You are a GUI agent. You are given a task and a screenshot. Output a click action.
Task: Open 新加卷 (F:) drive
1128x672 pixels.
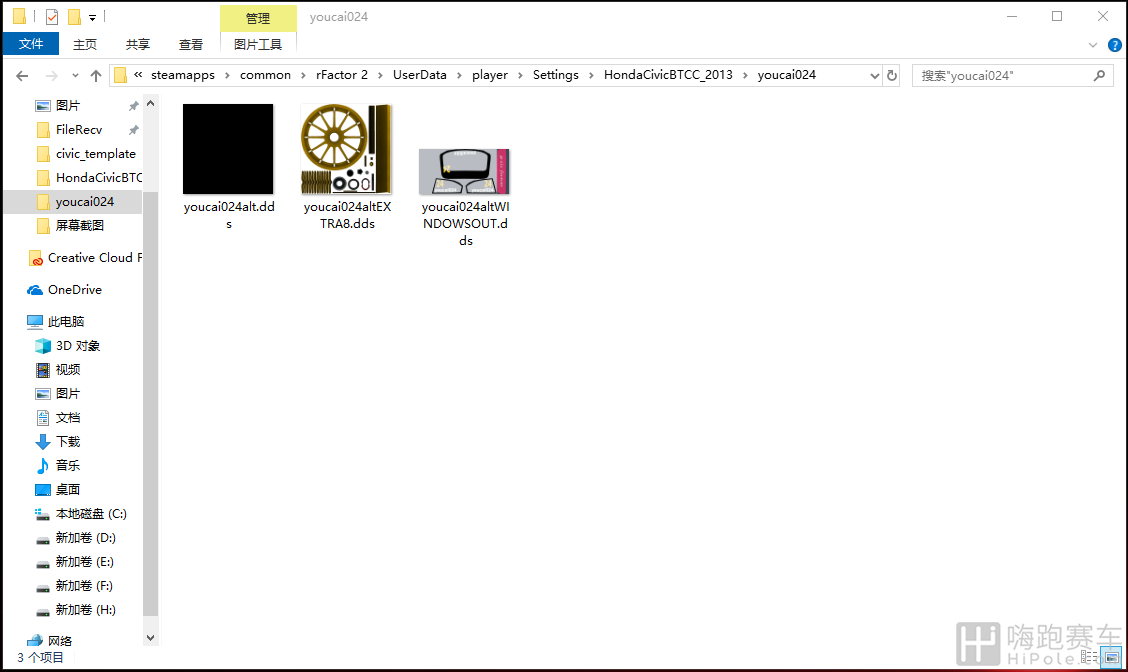83,586
